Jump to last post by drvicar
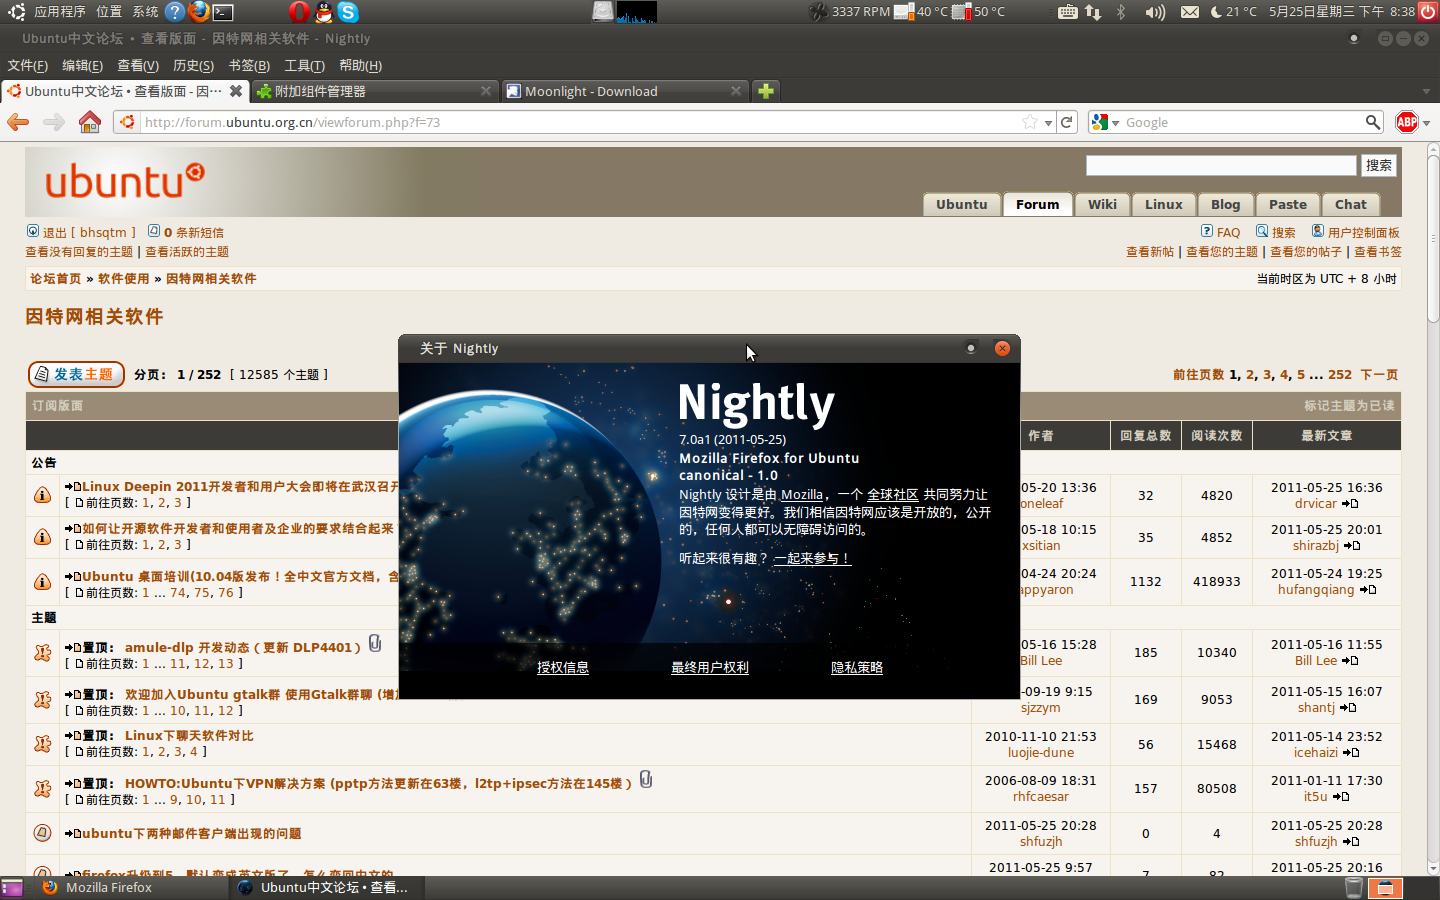Viewport: 1440px width, 900px height. 1350,504
